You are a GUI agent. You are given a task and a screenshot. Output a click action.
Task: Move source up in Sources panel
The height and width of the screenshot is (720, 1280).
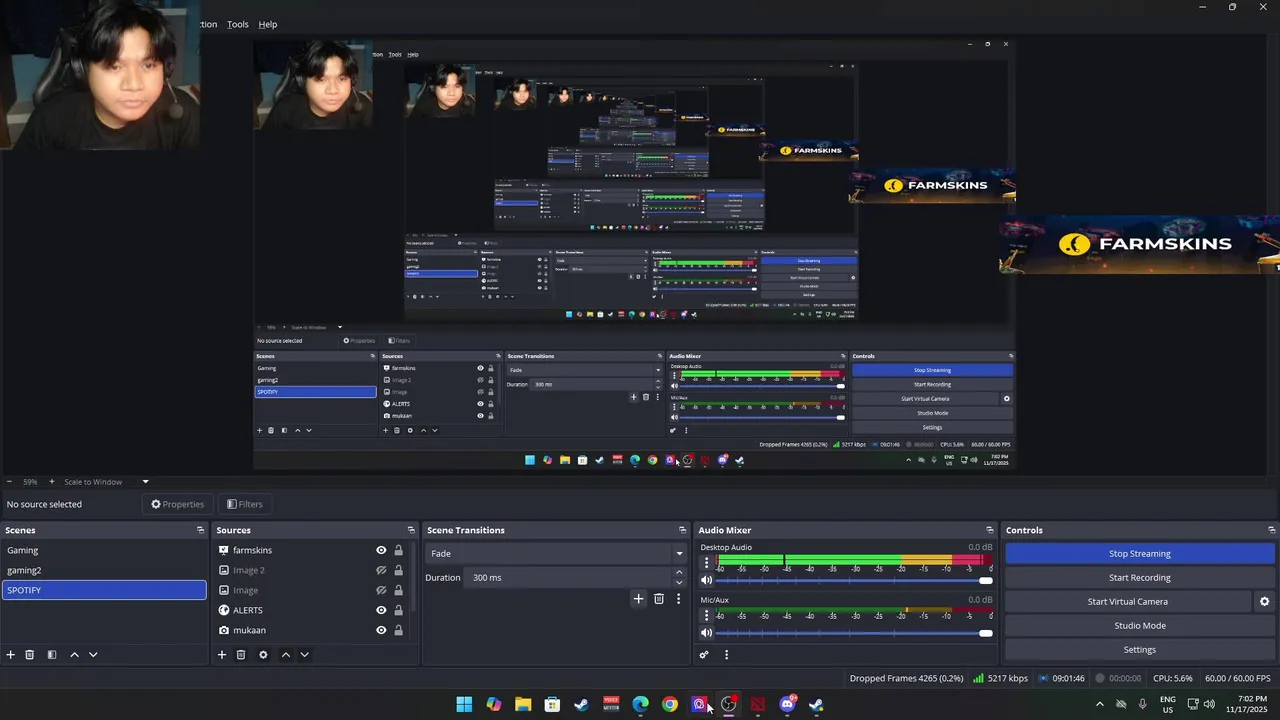285,655
